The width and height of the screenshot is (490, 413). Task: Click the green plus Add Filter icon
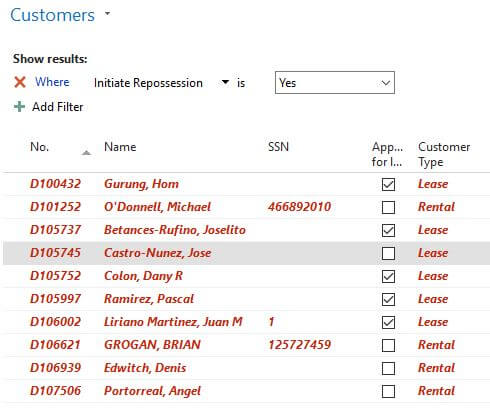coord(19,107)
